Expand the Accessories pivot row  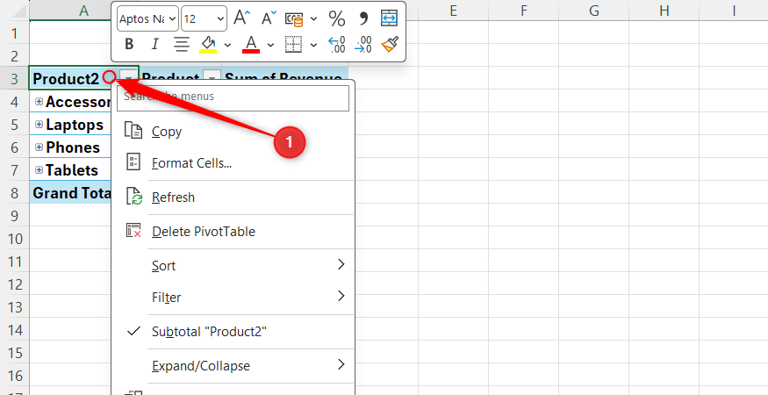coord(39,101)
